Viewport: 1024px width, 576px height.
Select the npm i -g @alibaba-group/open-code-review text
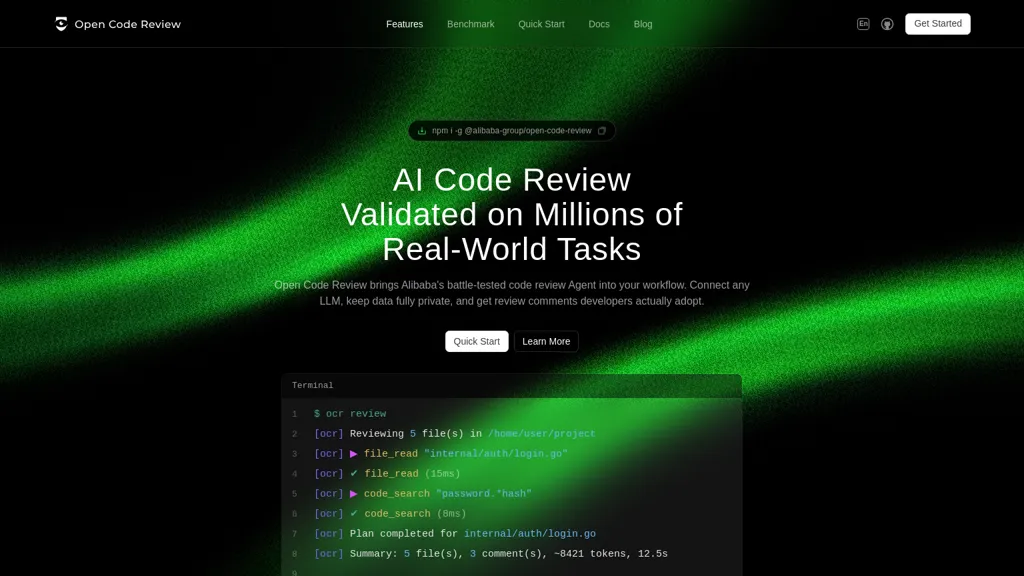pyautogui.click(x=511, y=131)
